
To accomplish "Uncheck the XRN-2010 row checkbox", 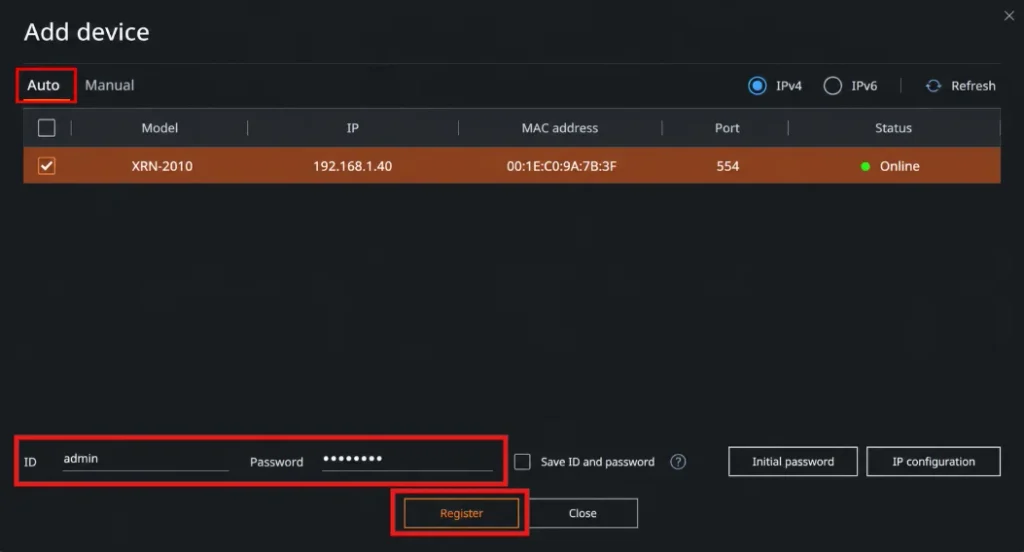I will click(46, 166).
